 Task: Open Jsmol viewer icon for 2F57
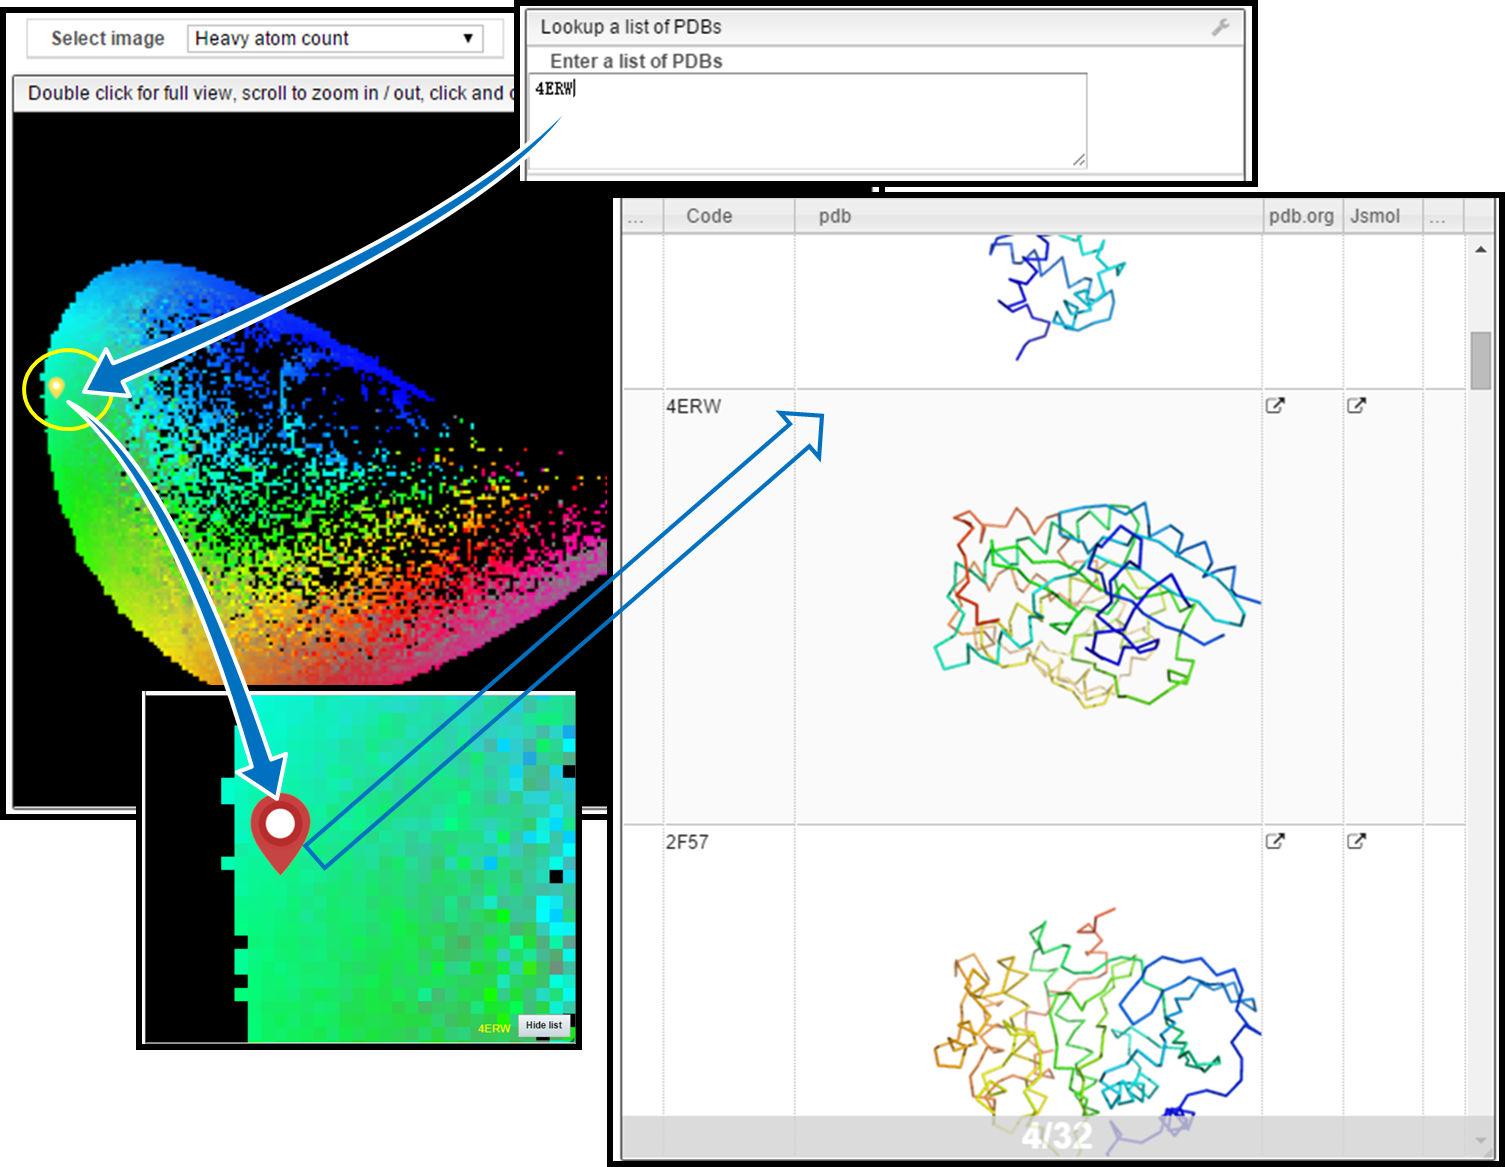tap(1356, 841)
